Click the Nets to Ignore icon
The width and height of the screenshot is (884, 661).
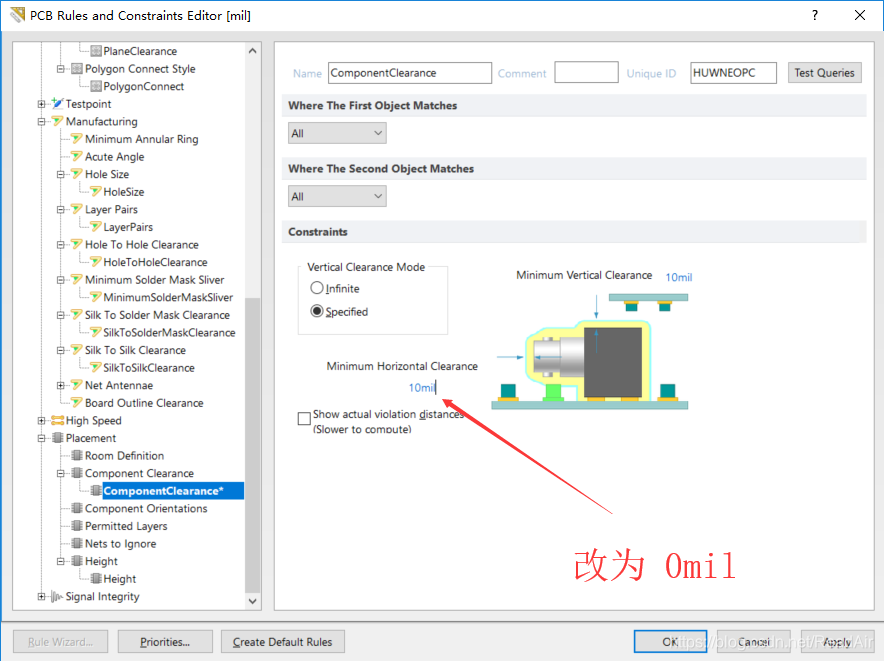tap(77, 544)
